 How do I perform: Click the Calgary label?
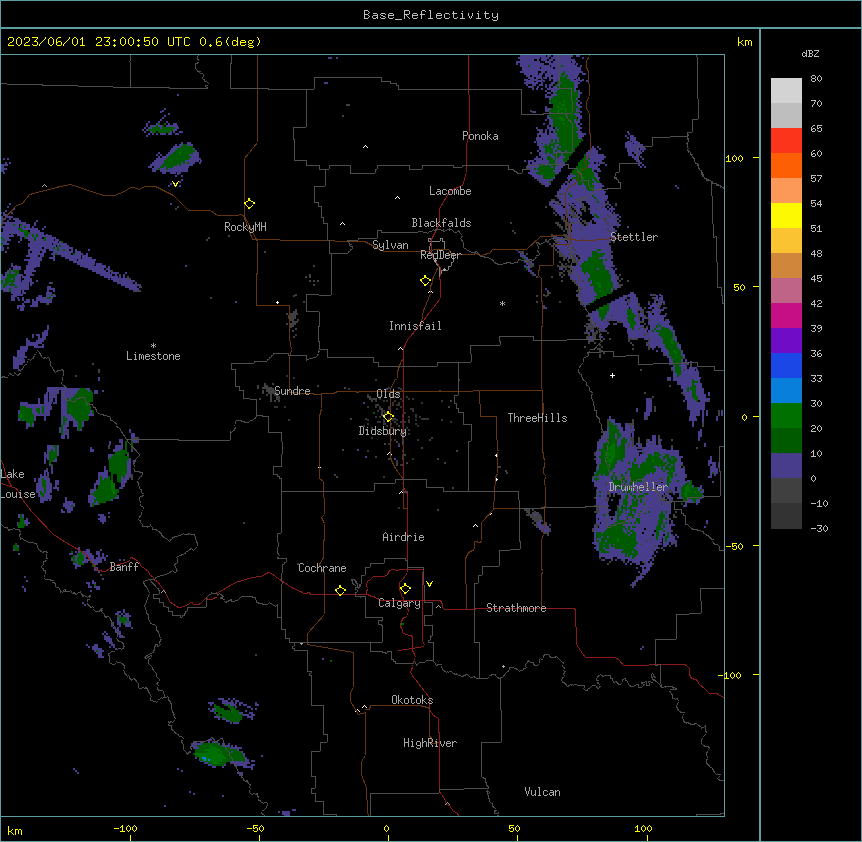(x=400, y=603)
